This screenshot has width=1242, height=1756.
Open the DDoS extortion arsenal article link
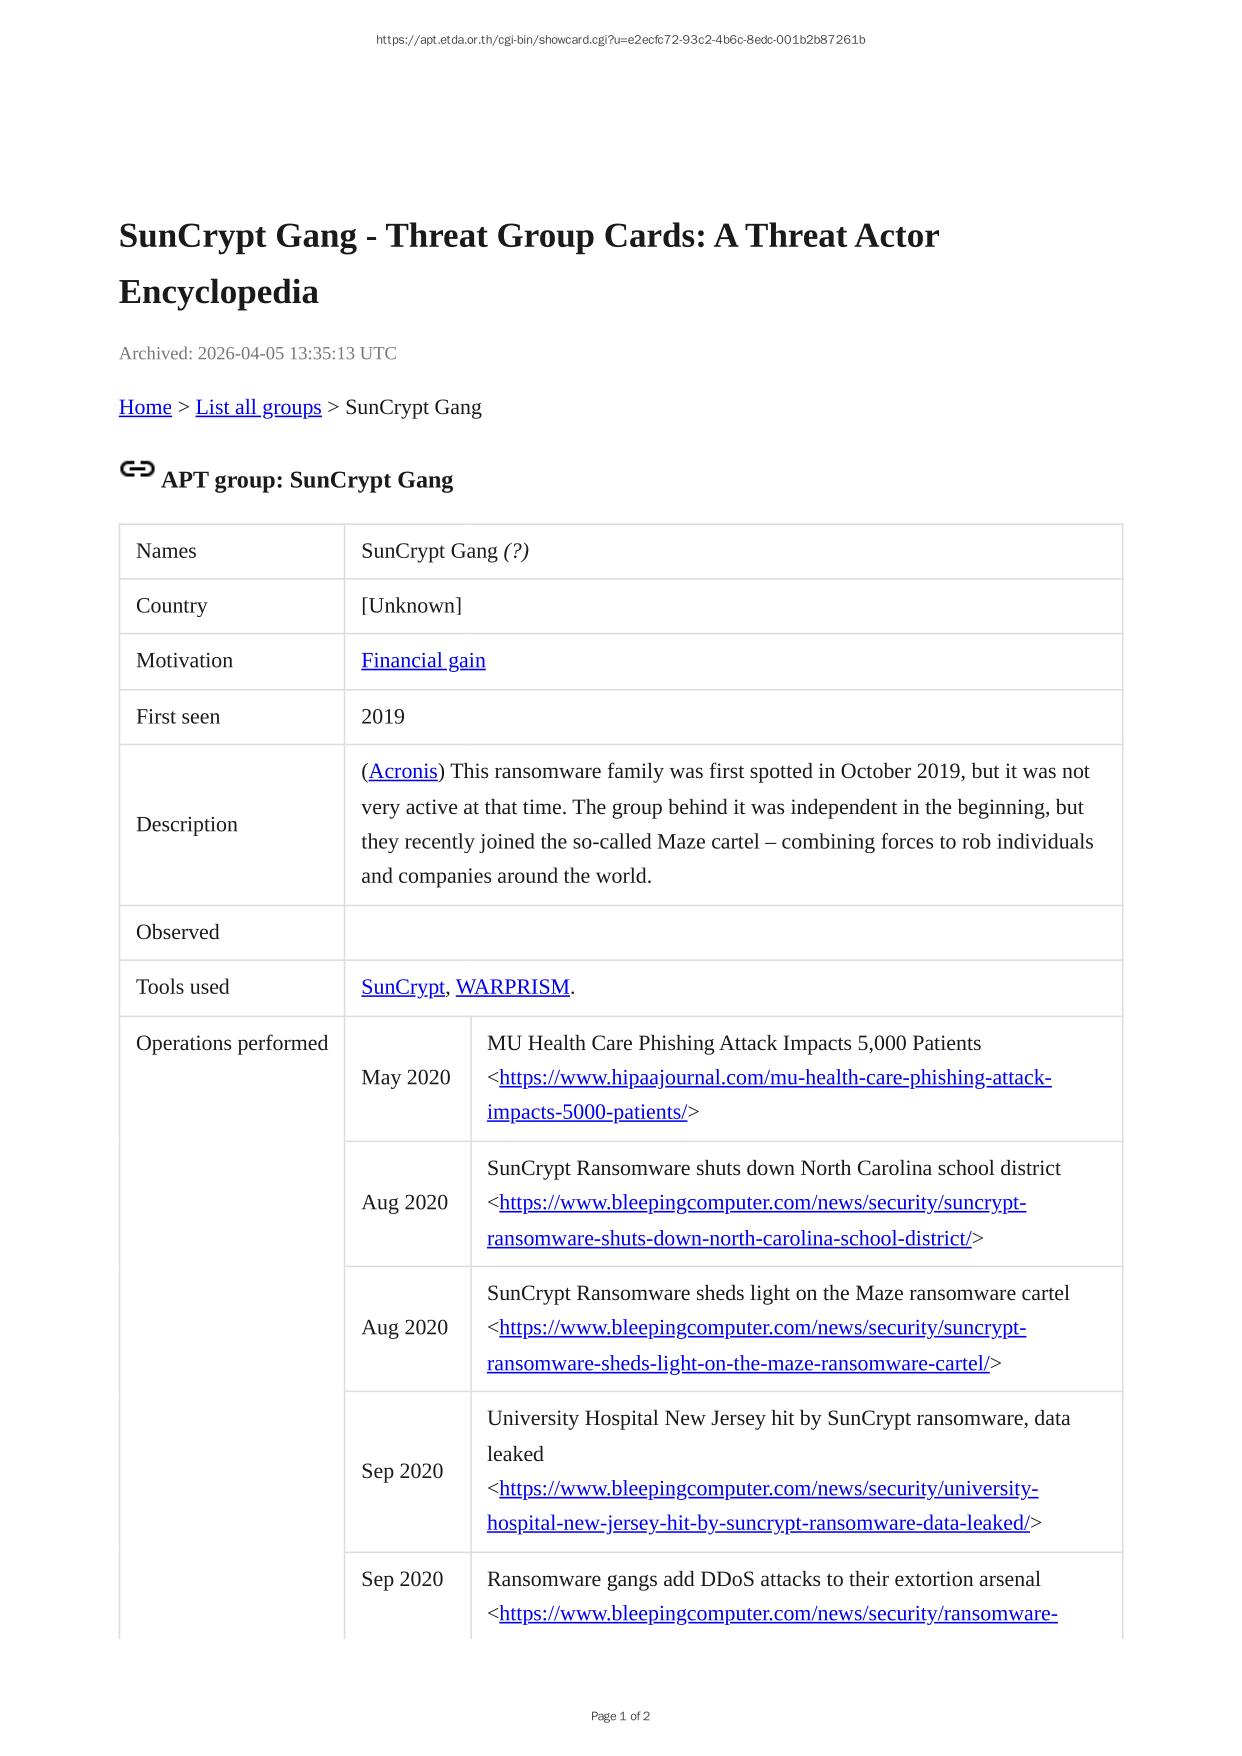(778, 1614)
